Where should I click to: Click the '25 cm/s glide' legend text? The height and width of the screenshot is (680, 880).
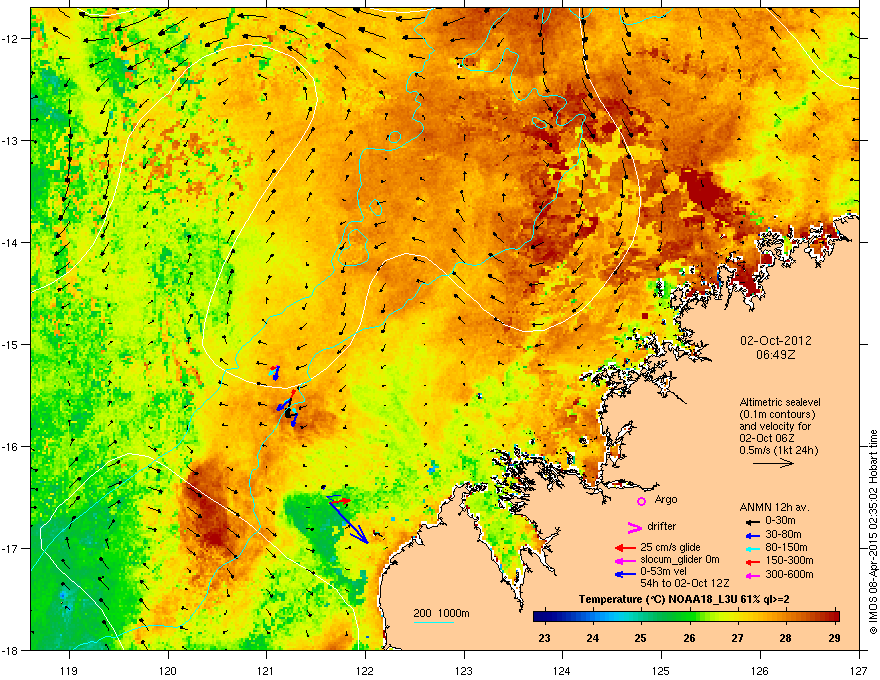coord(670,547)
